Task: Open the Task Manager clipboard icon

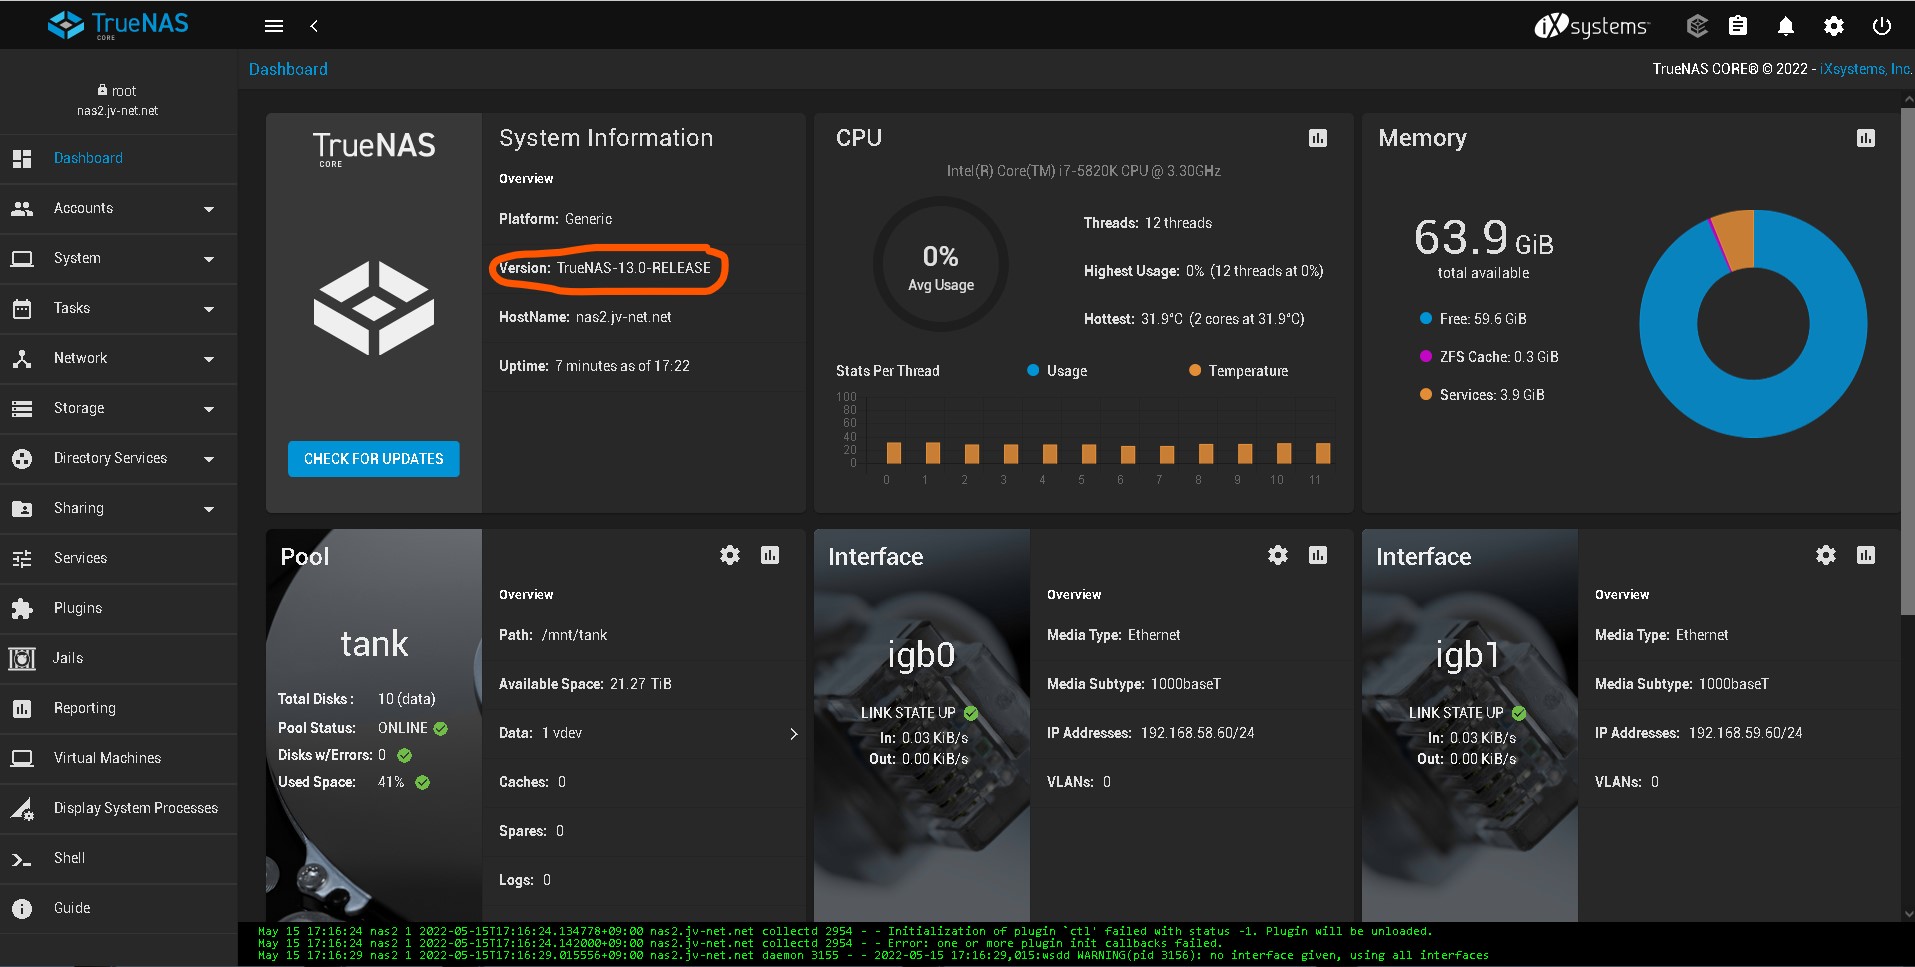Action: [1738, 26]
